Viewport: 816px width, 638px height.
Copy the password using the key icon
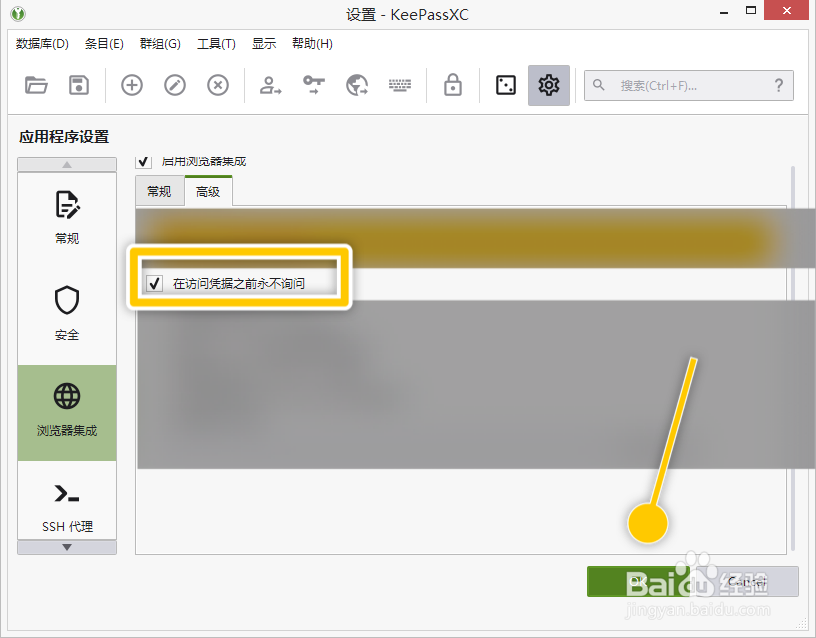click(x=312, y=85)
